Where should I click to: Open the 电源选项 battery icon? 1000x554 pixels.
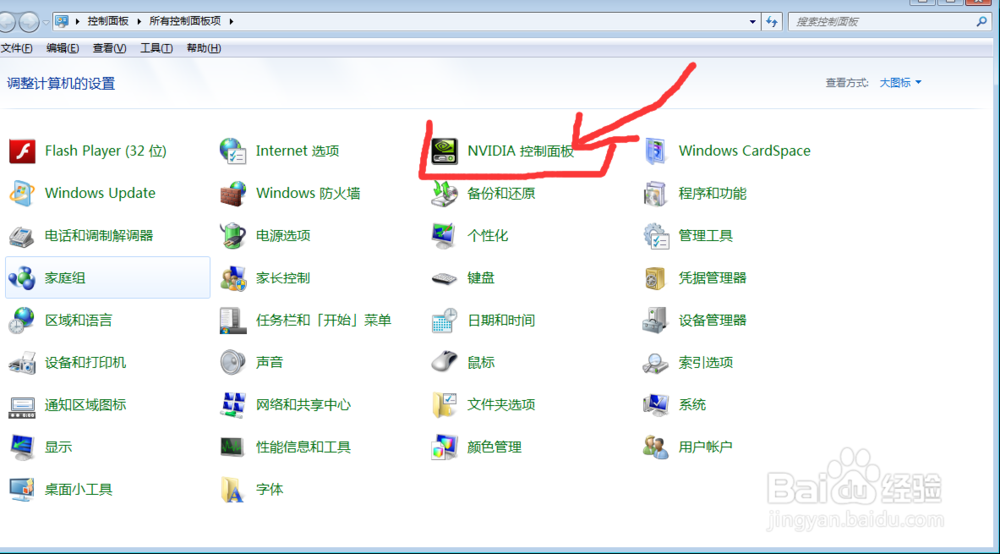(x=233, y=236)
